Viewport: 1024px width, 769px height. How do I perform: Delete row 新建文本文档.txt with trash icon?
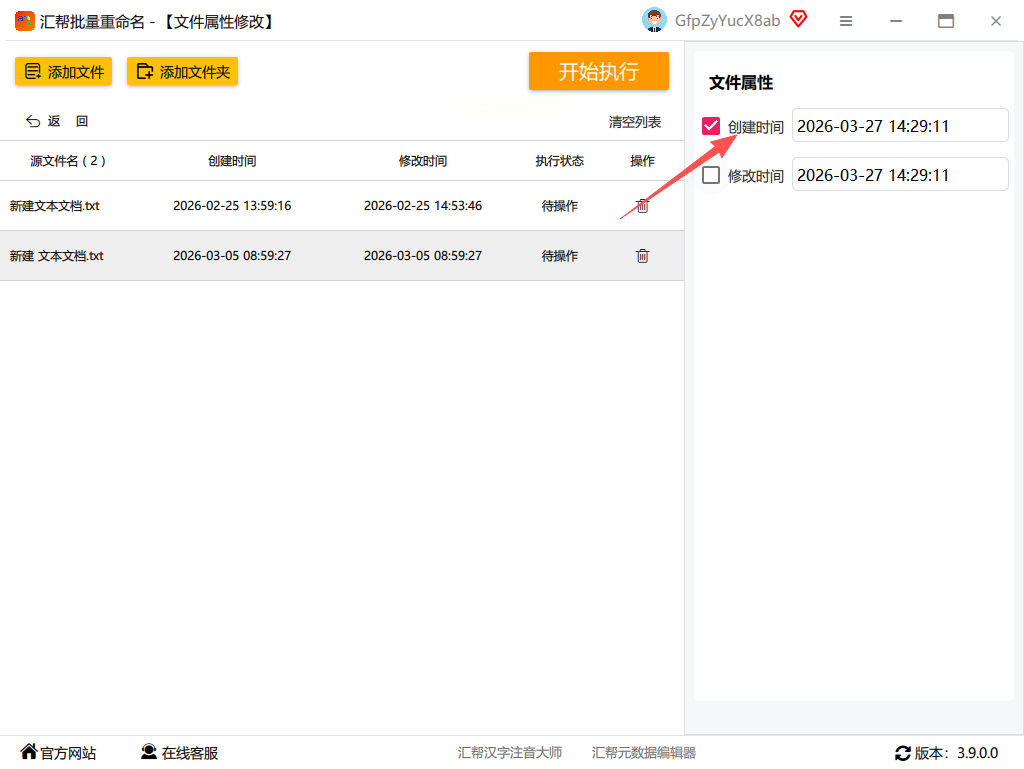pos(643,206)
